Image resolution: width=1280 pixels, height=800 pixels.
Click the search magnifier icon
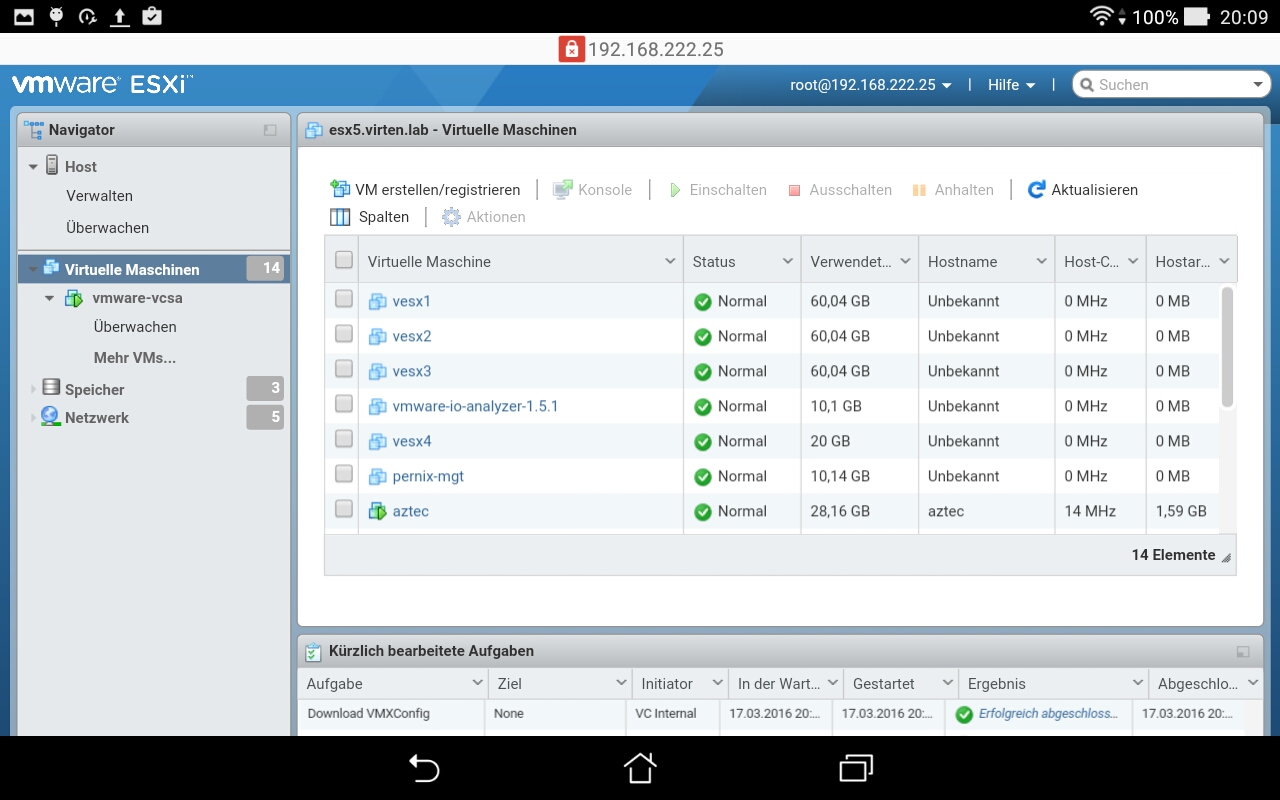coord(1086,85)
